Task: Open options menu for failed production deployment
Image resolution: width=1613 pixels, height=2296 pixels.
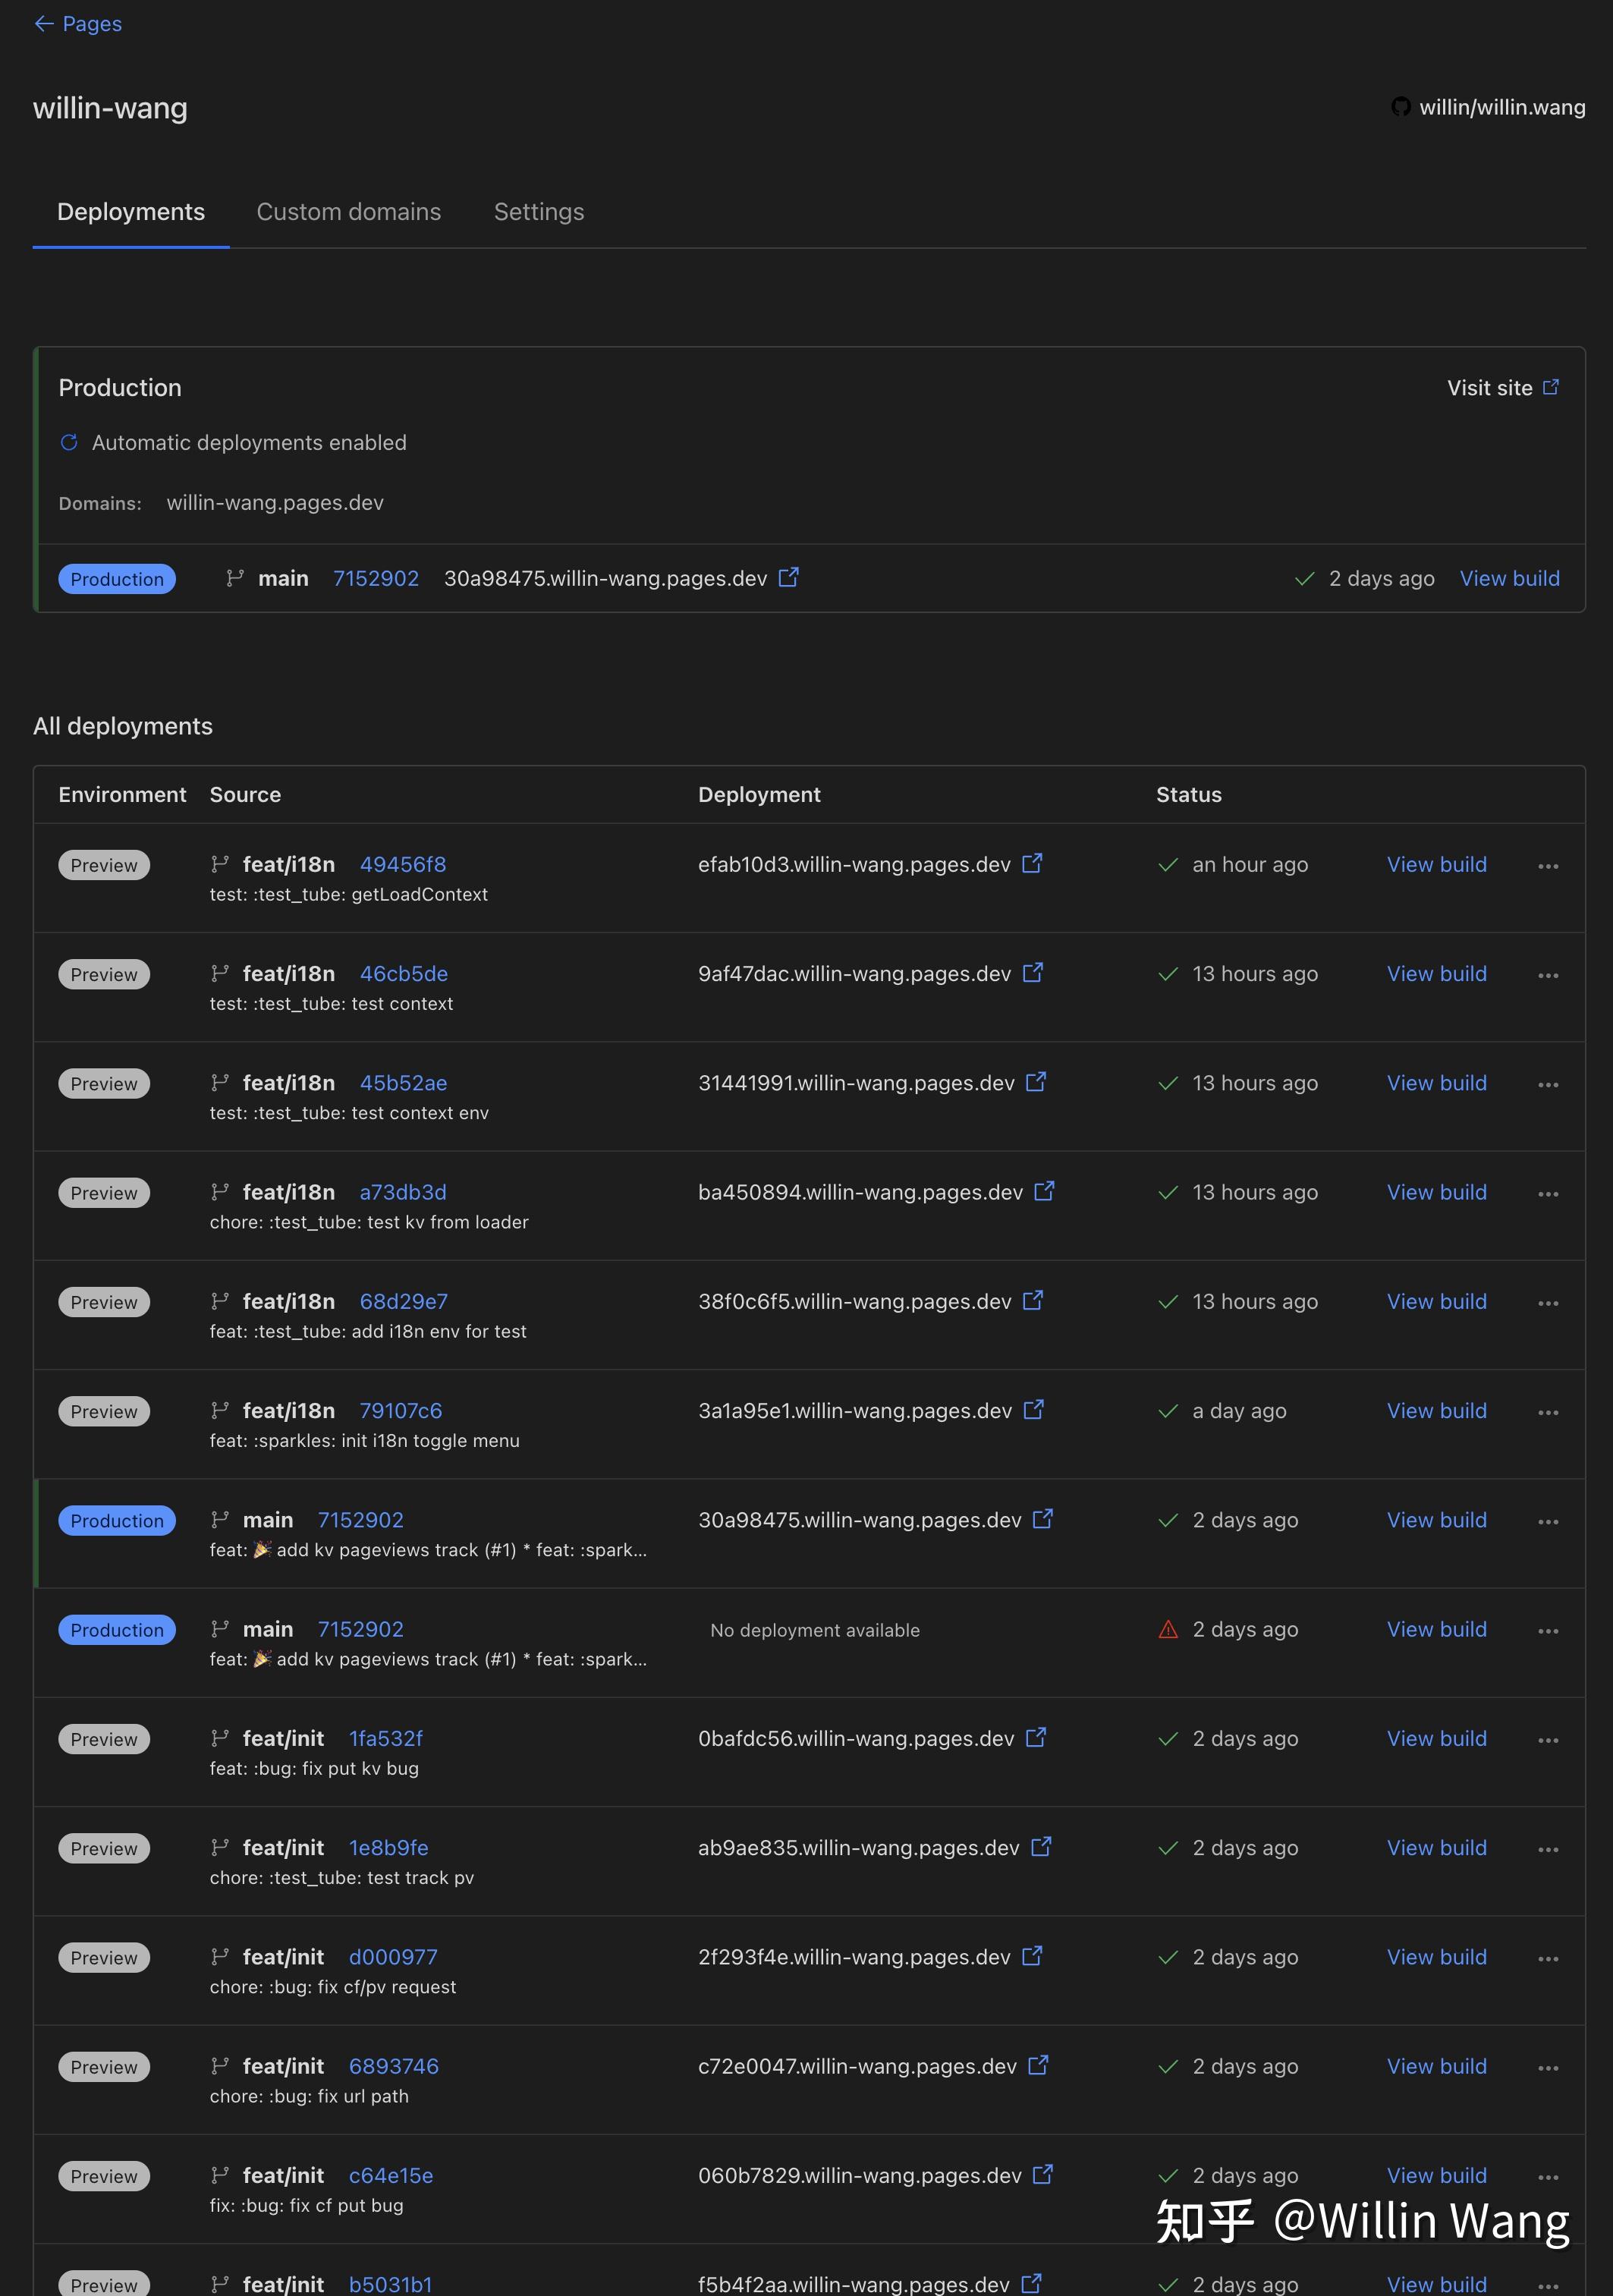Action: coord(1547,1630)
